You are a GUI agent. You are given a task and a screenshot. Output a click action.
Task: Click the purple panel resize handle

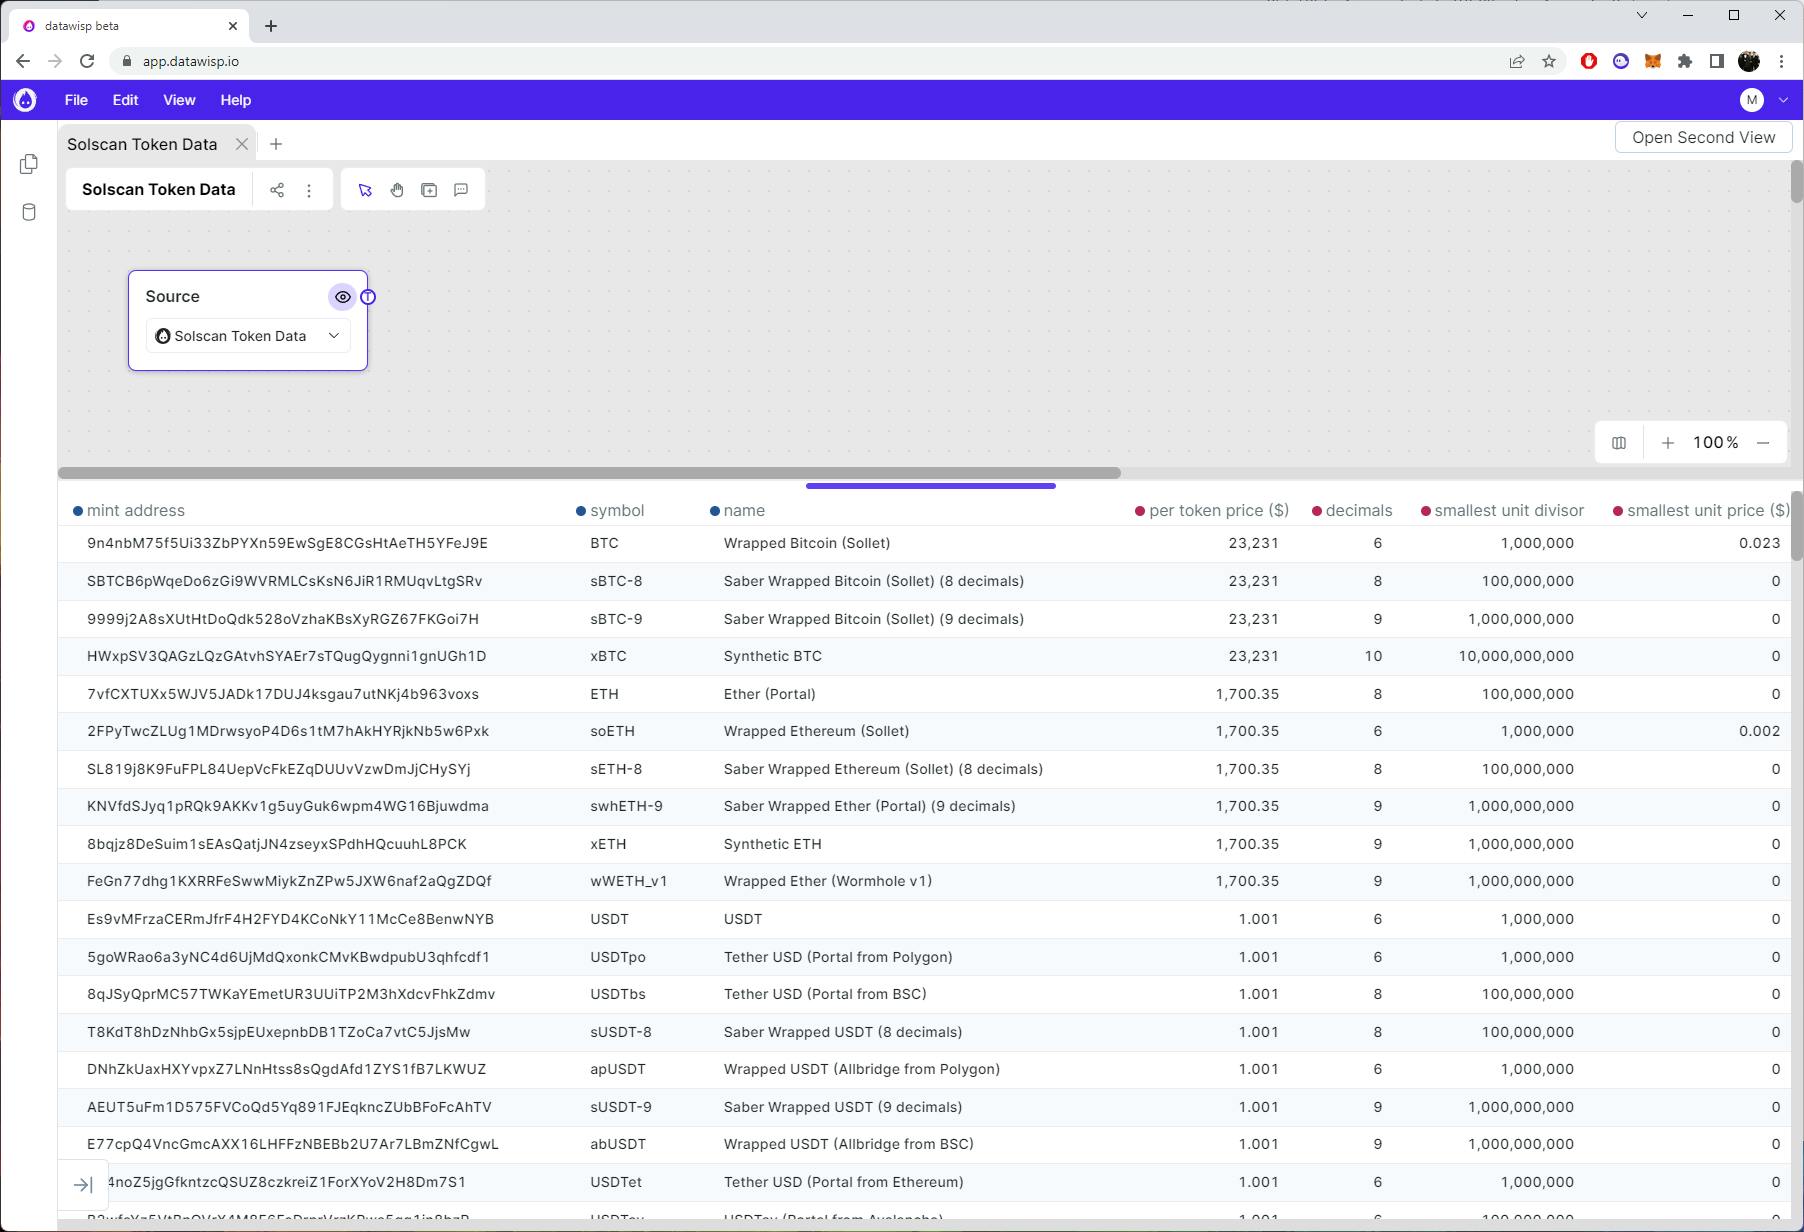pos(930,486)
